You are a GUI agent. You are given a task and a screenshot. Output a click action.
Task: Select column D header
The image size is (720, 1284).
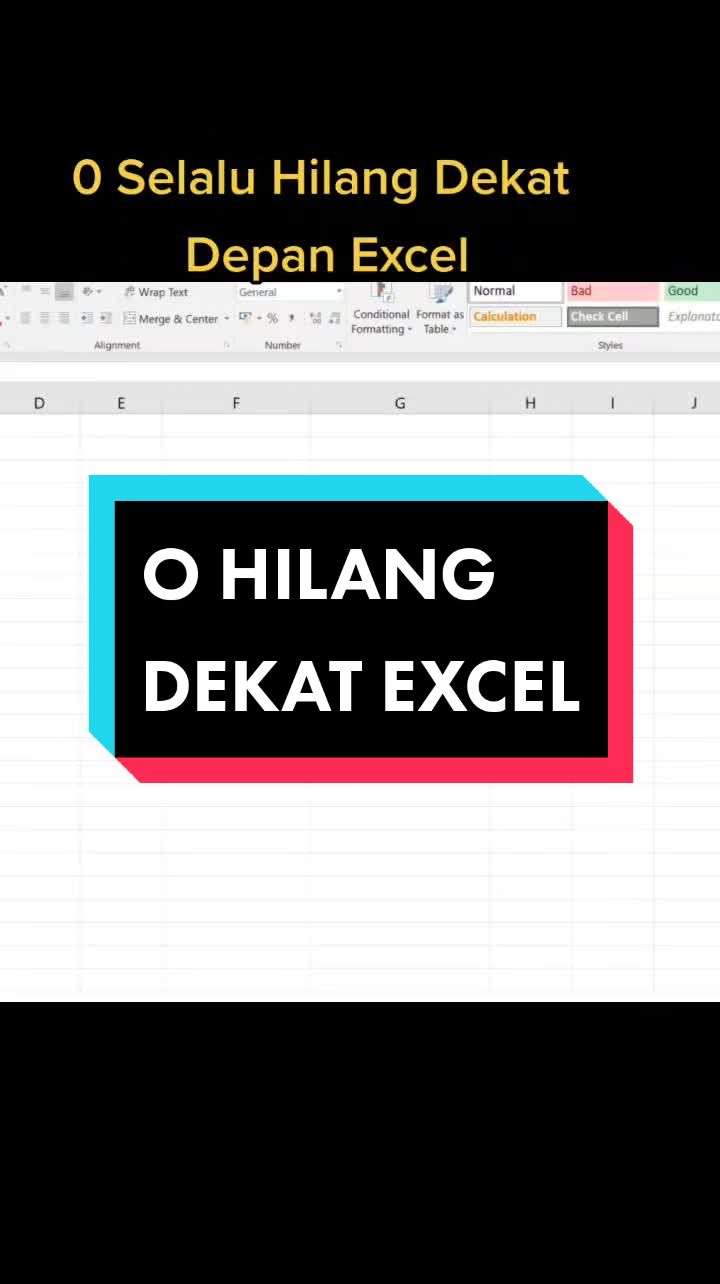pos(39,403)
